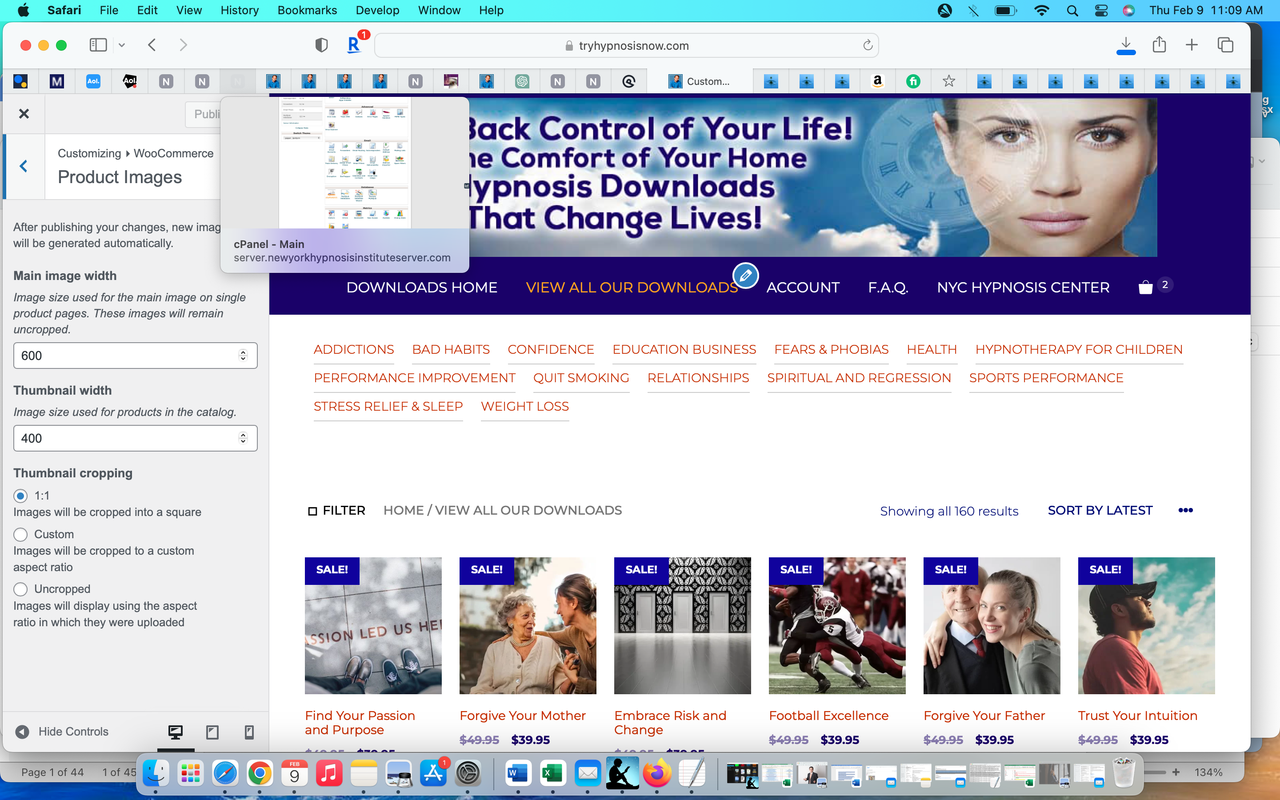The image size is (1280, 800).
Task: Open Safari Develop menu
Action: (x=377, y=10)
